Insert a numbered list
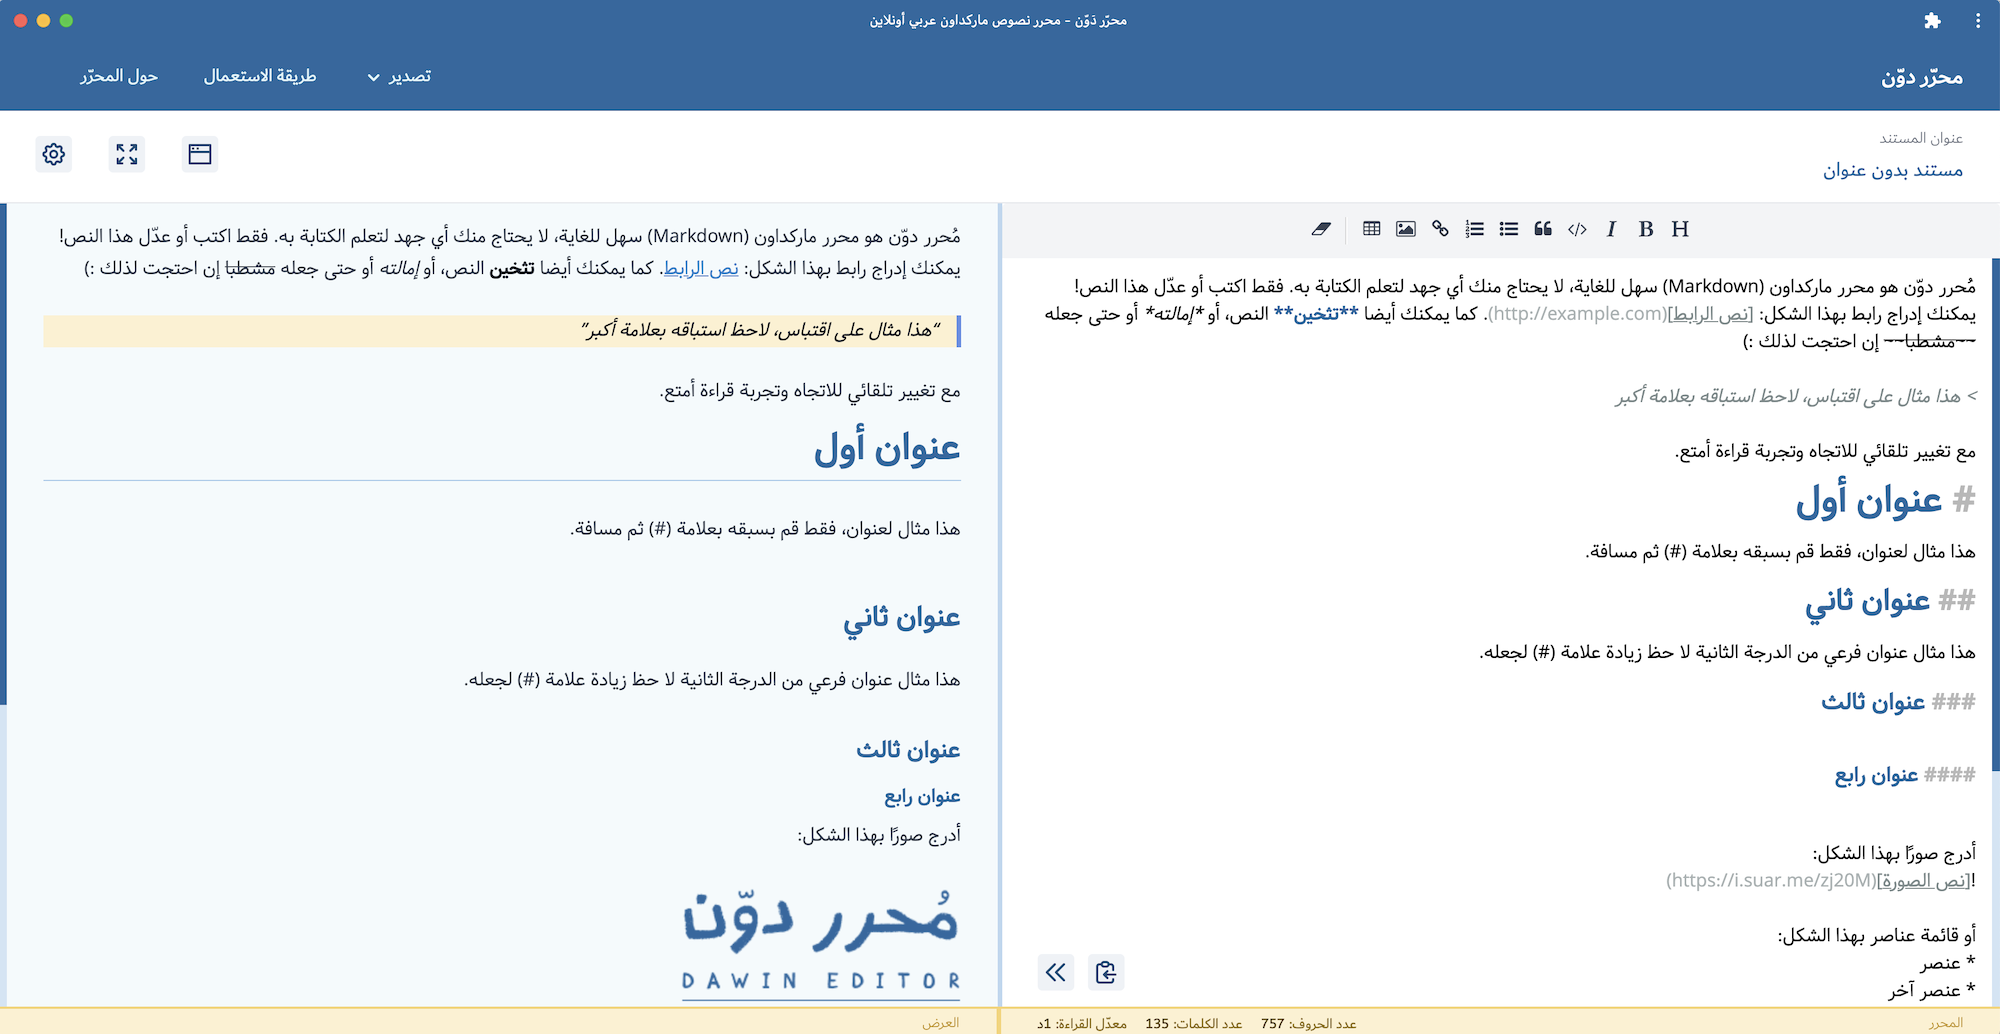This screenshot has width=2000, height=1034. tap(1474, 229)
